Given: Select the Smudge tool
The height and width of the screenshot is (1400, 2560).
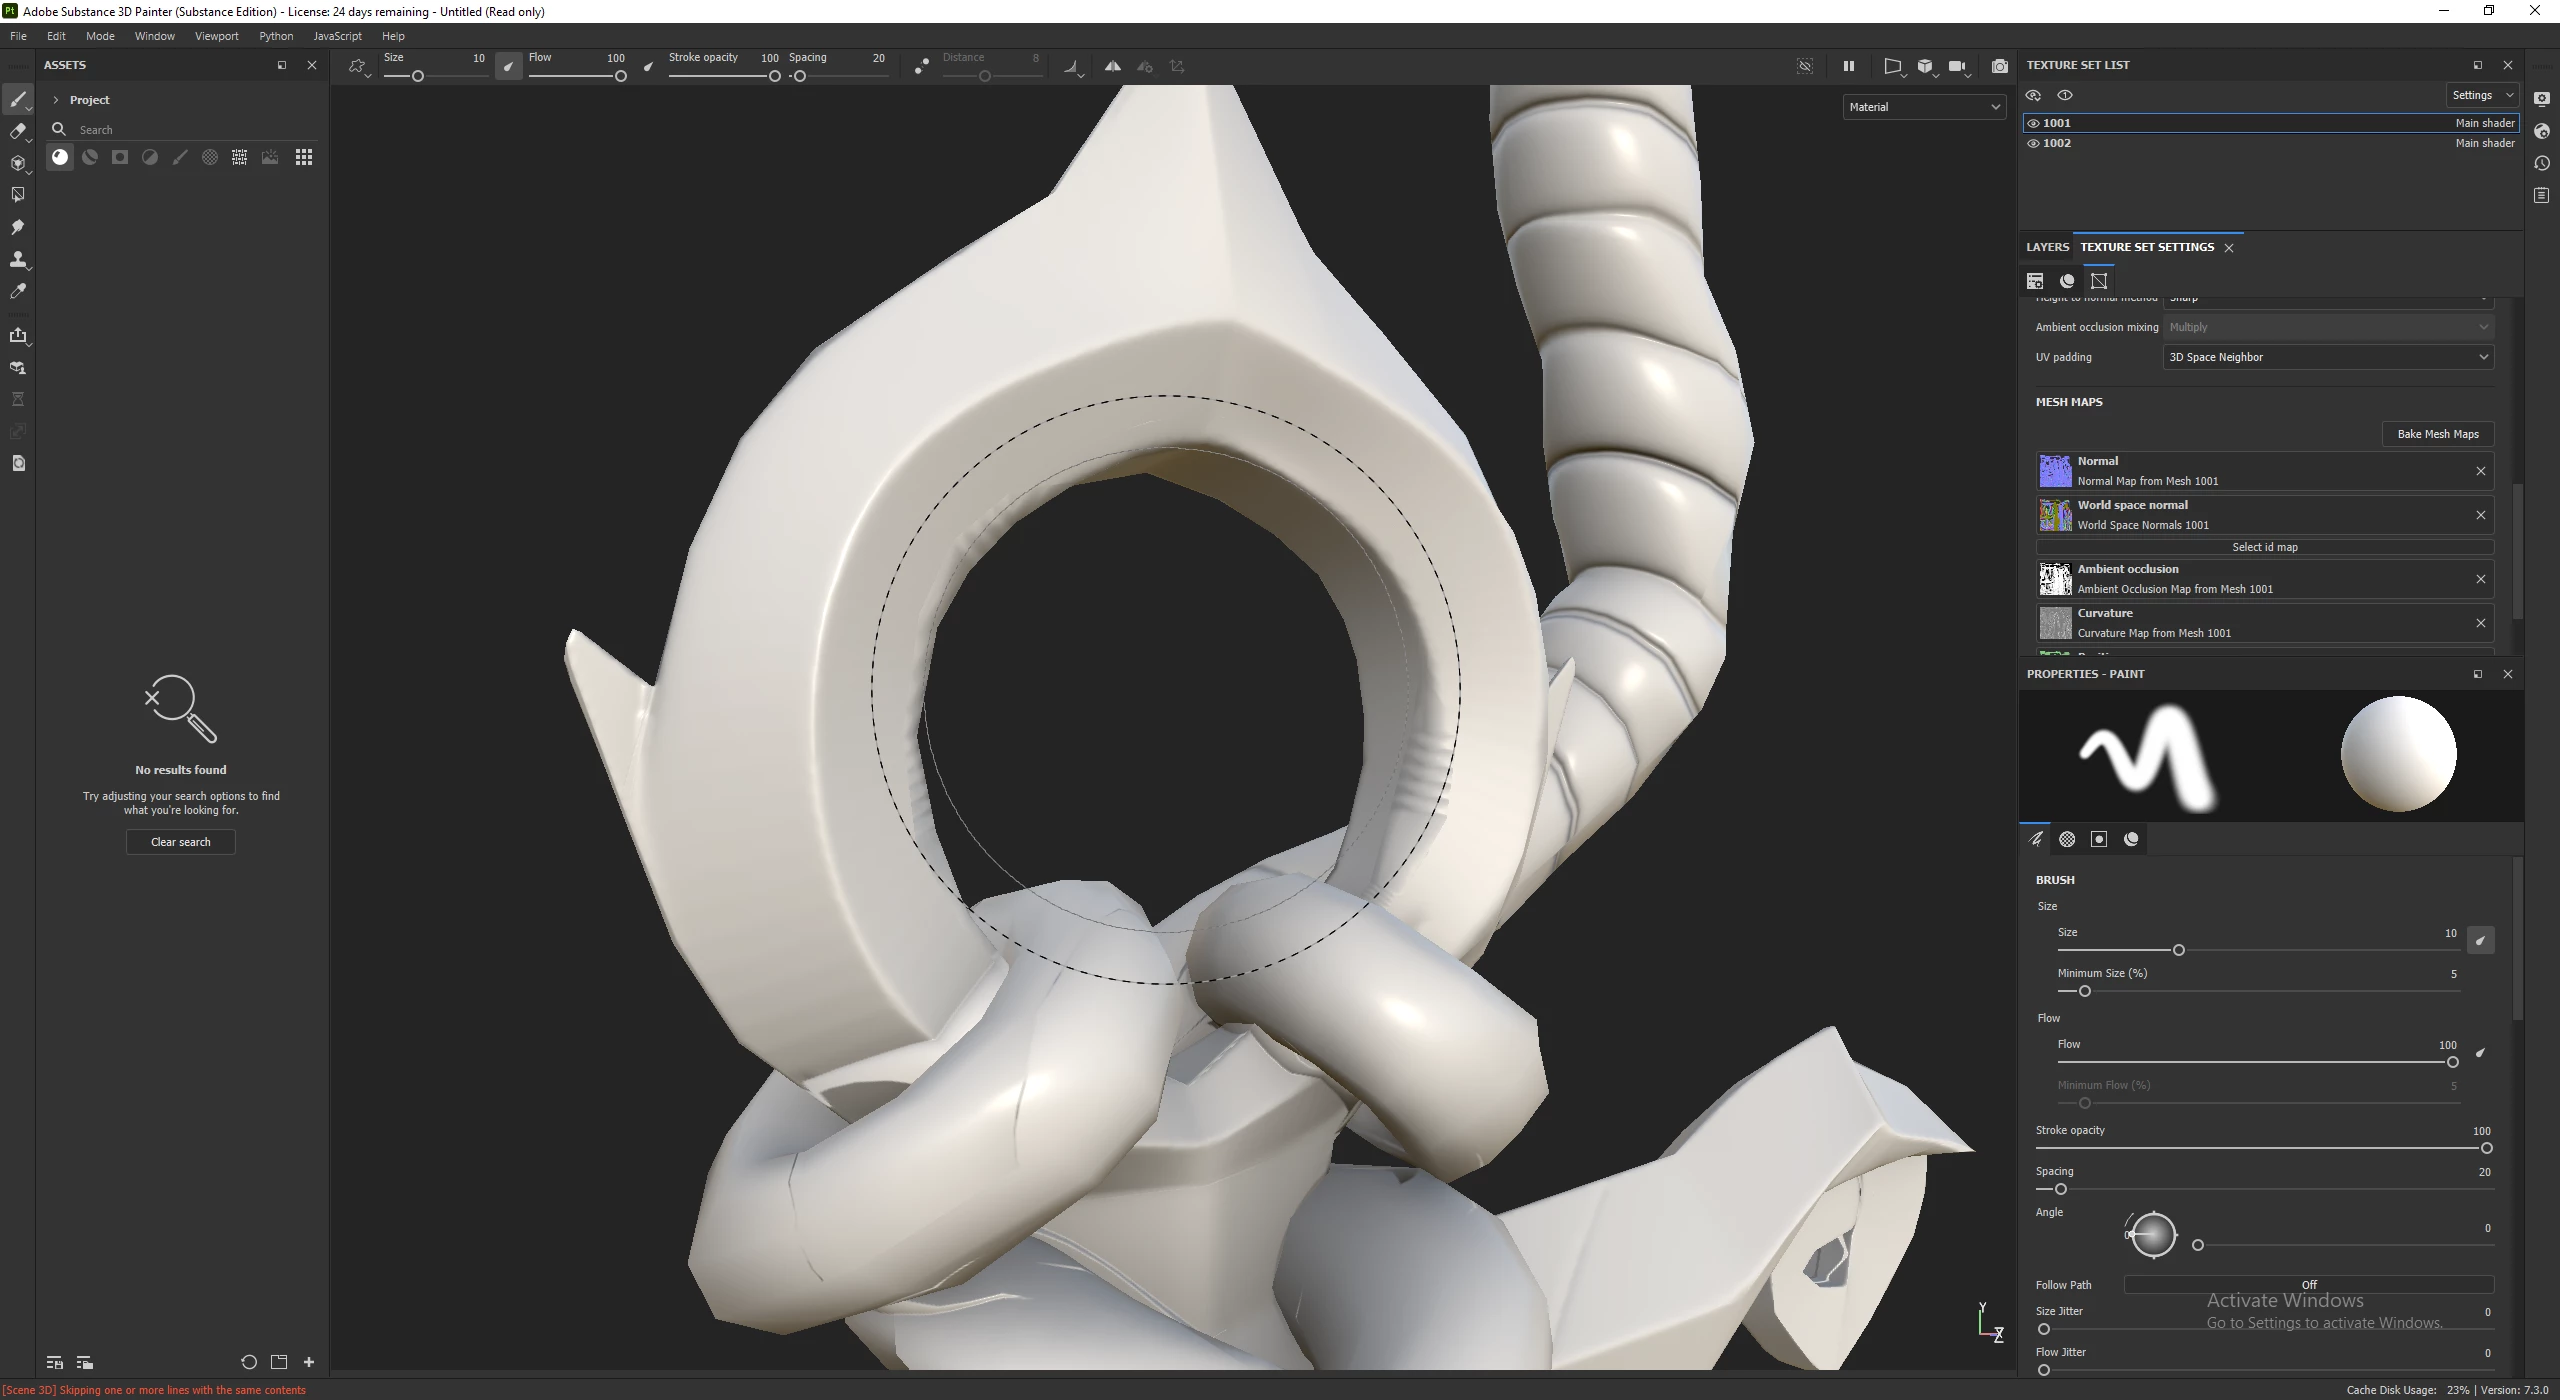Looking at the screenshot, I should [x=17, y=227].
